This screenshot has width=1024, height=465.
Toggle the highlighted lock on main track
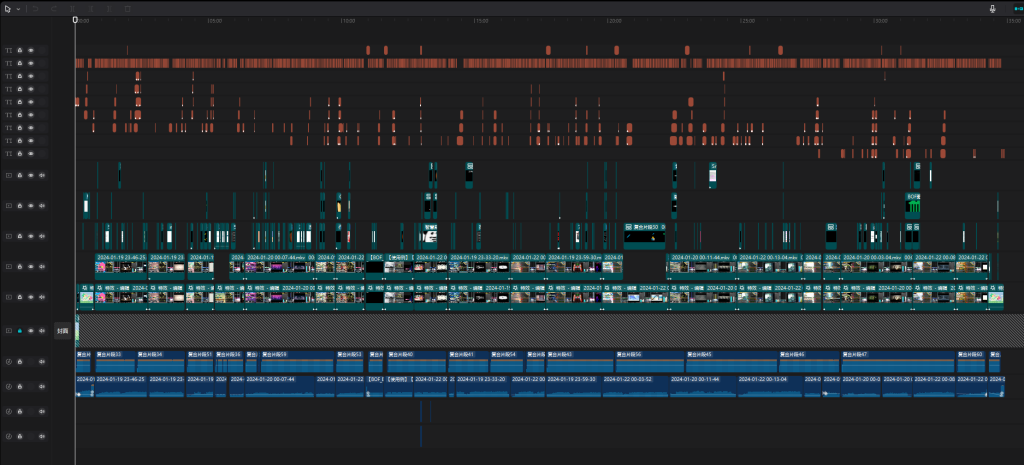tap(19, 330)
